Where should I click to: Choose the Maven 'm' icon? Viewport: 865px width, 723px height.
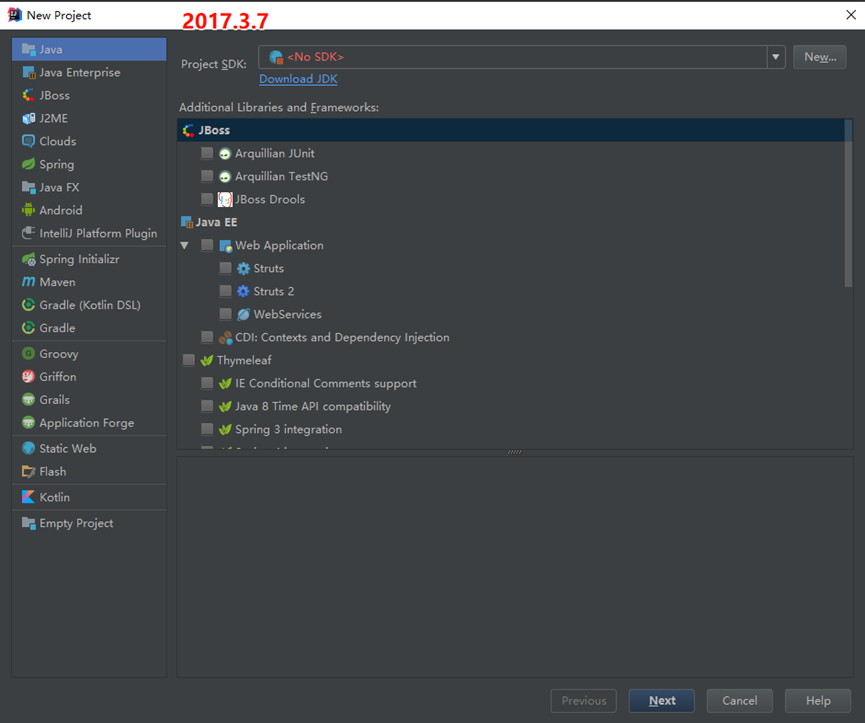29,282
